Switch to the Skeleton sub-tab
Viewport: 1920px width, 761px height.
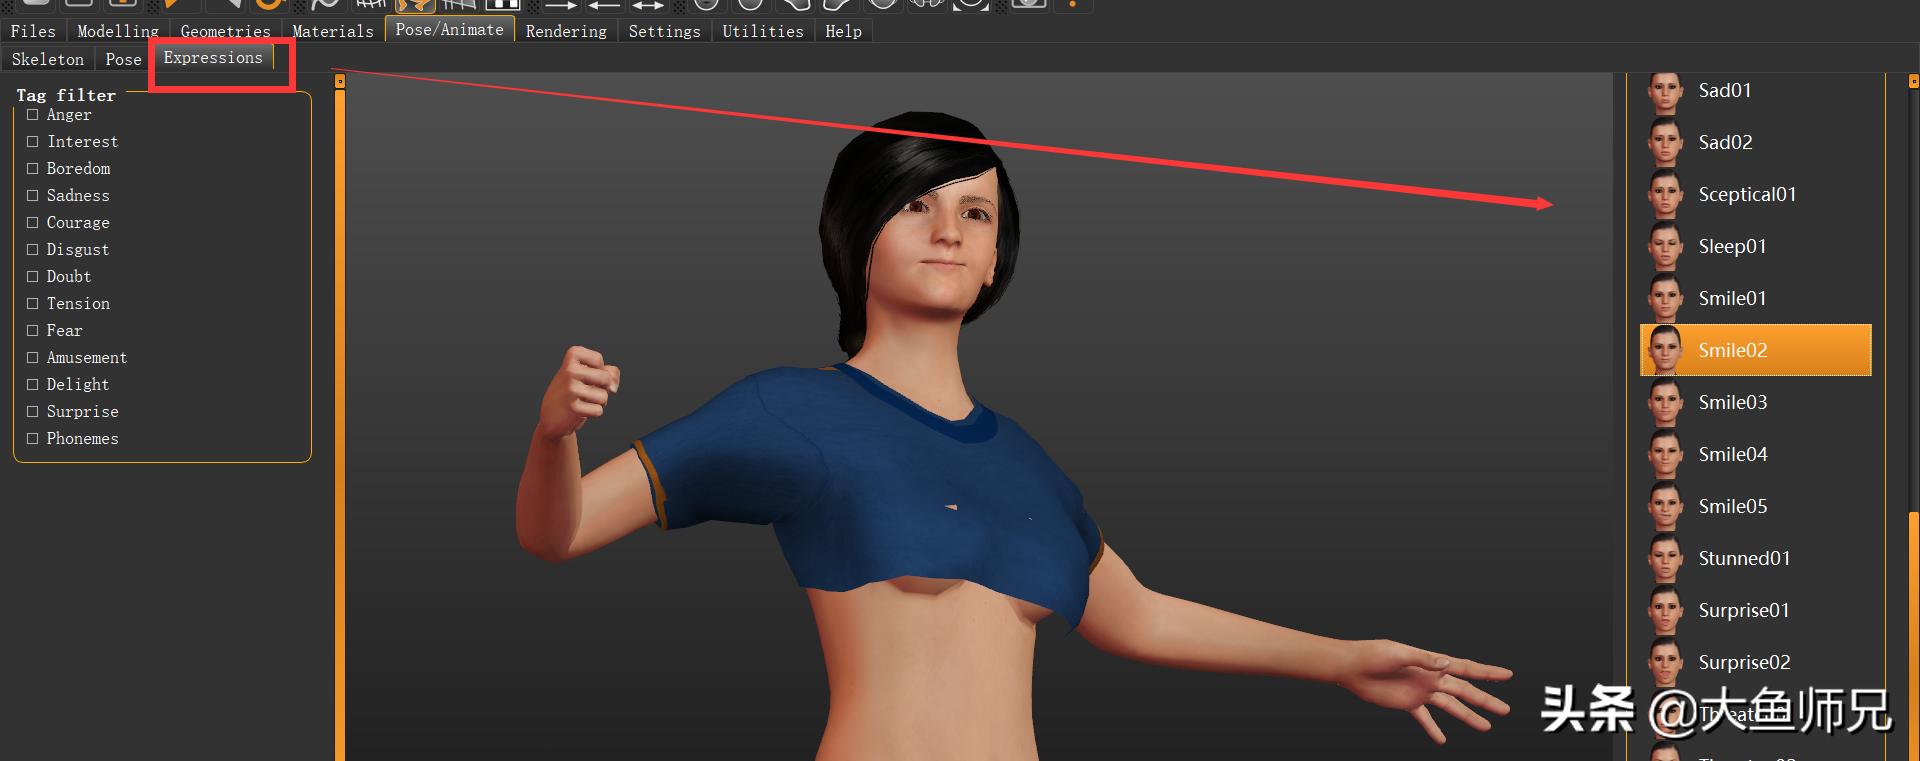[48, 59]
